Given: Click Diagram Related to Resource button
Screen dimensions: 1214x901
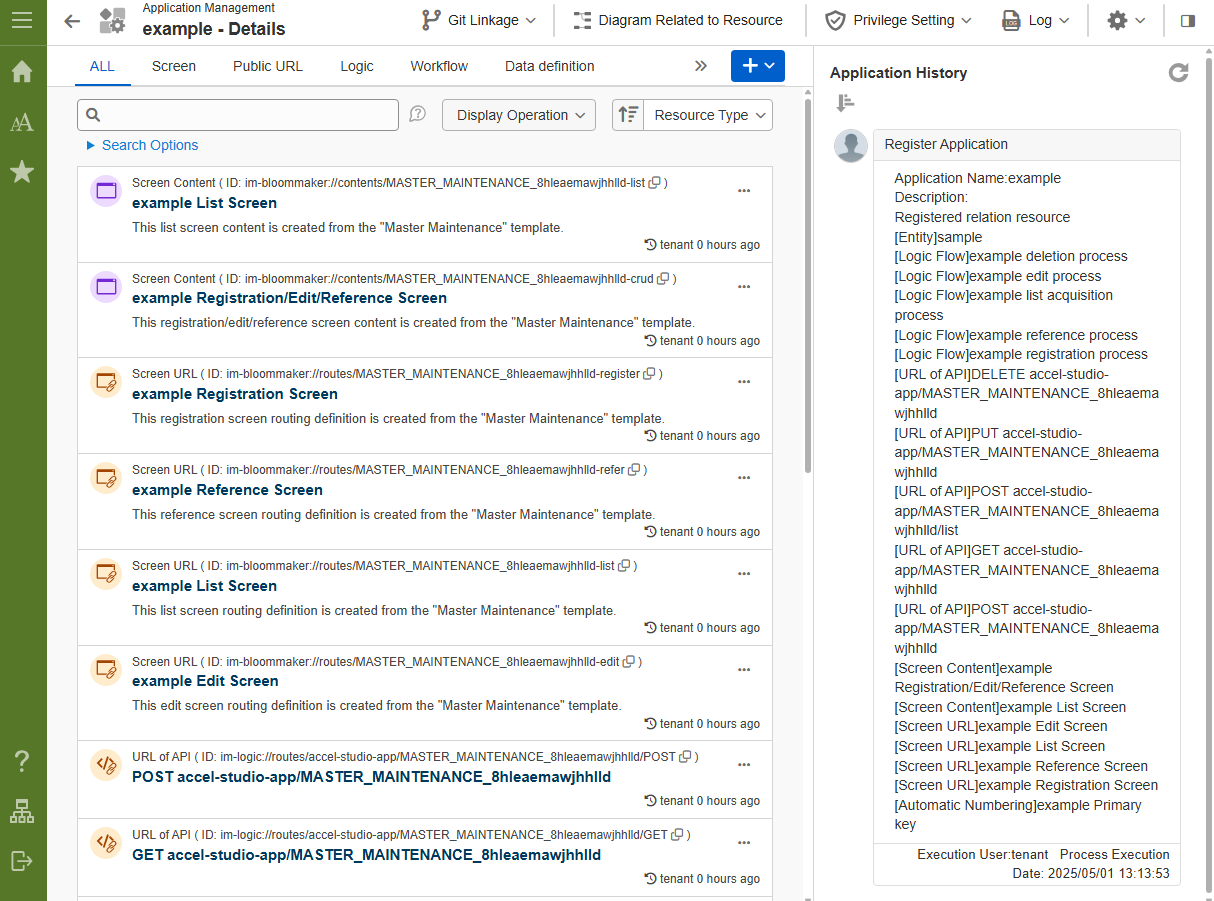Looking at the screenshot, I should coord(678,20).
